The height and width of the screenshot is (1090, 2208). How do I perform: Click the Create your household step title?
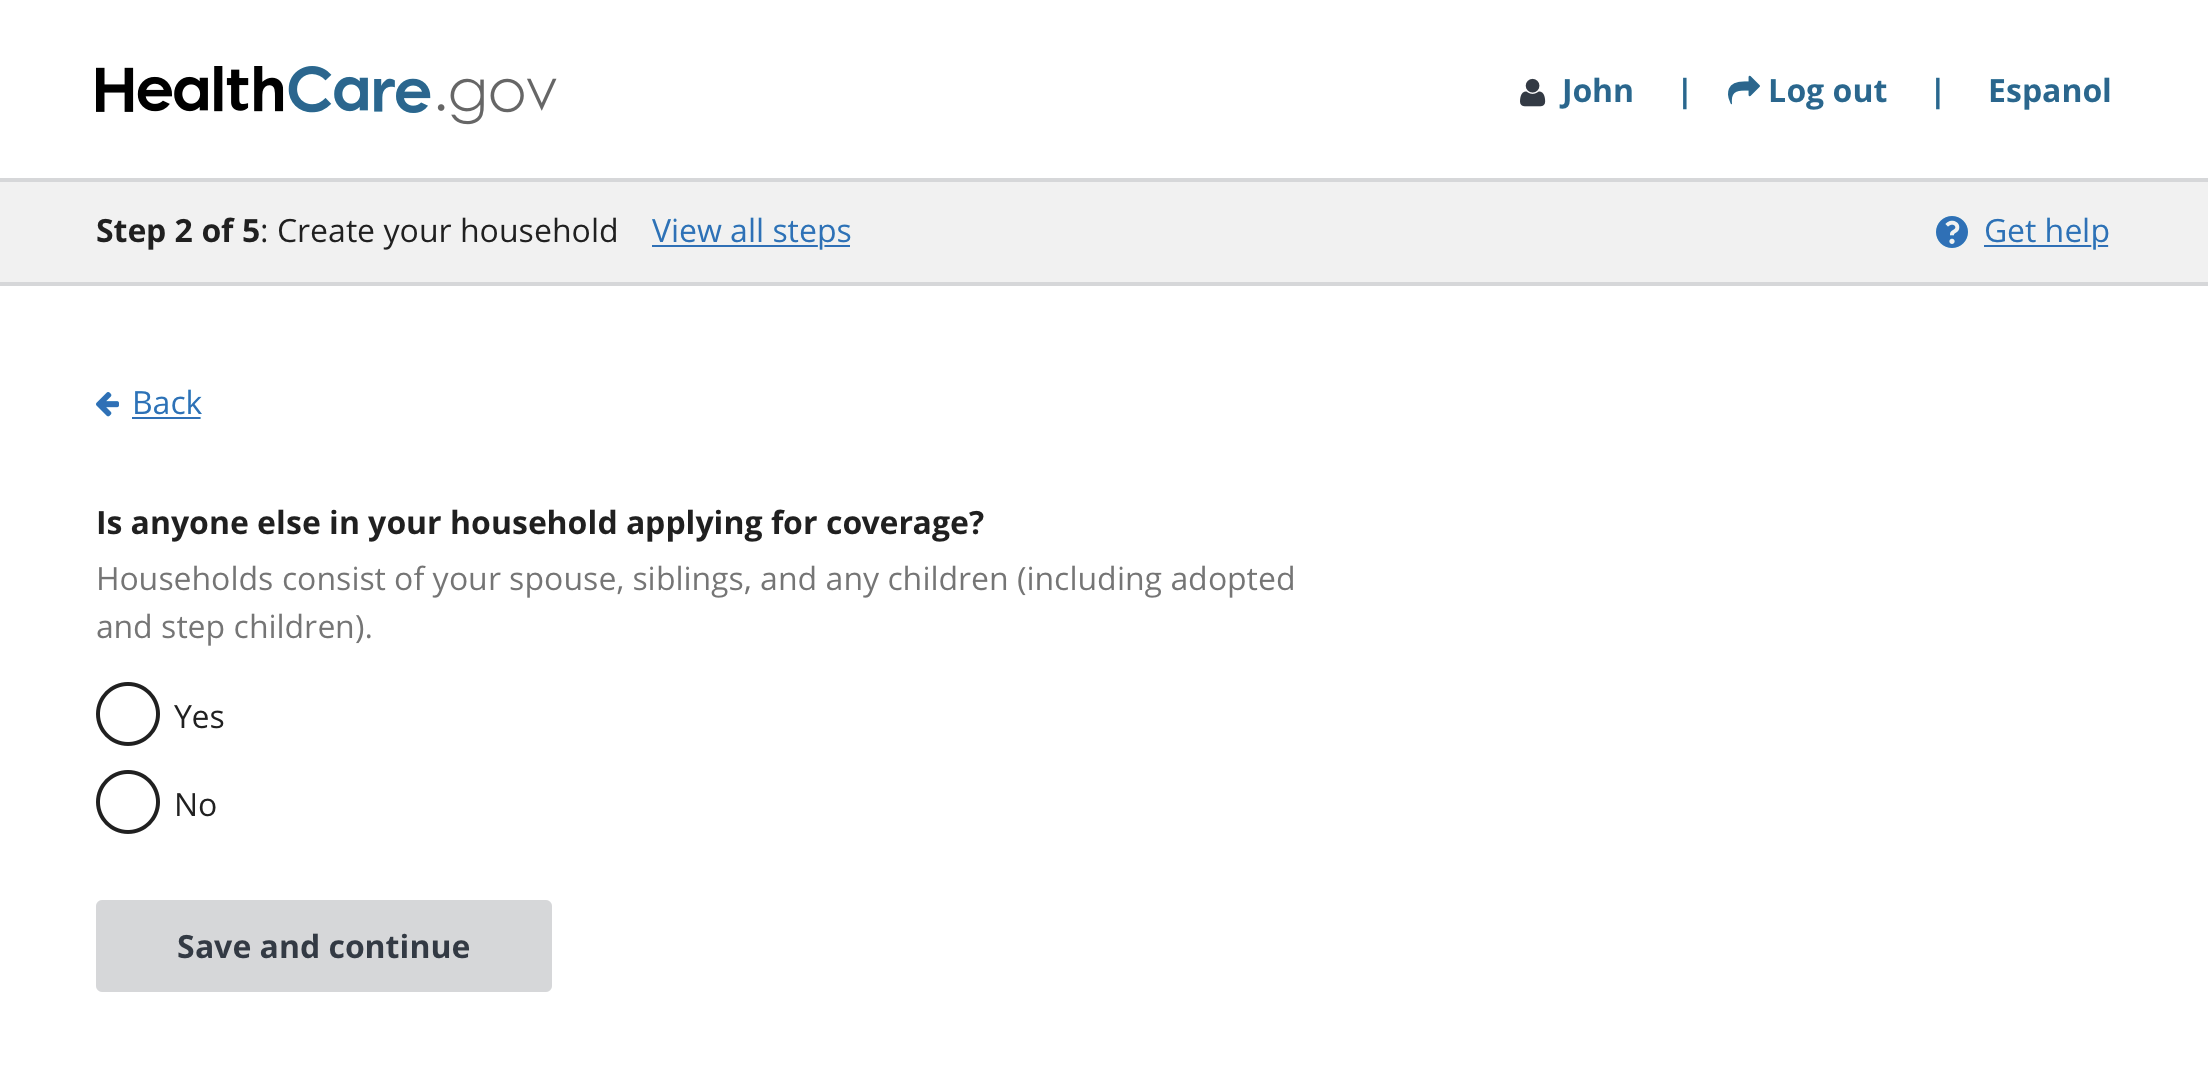point(447,231)
